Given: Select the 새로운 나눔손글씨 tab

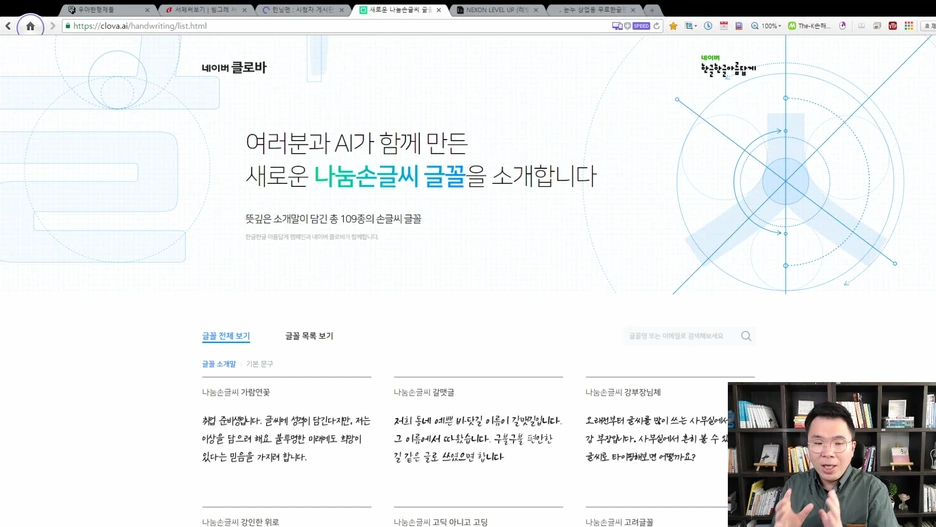Looking at the screenshot, I should (x=399, y=10).
